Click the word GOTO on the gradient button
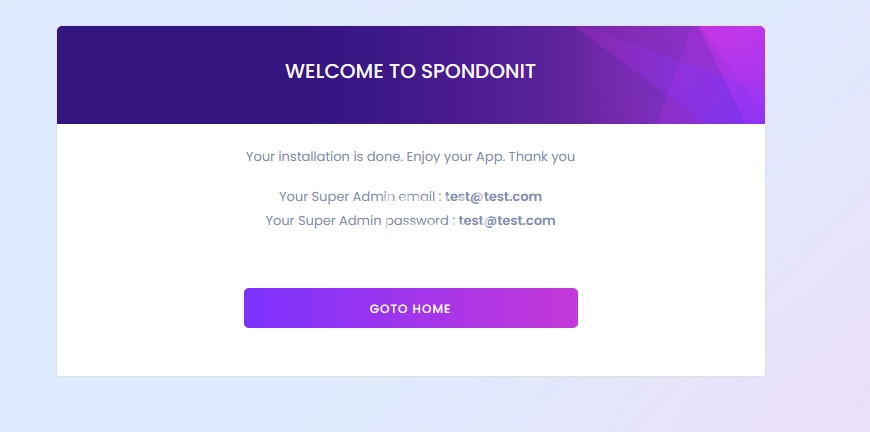Image resolution: width=870 pixels, height=432 pixels. 388,309
